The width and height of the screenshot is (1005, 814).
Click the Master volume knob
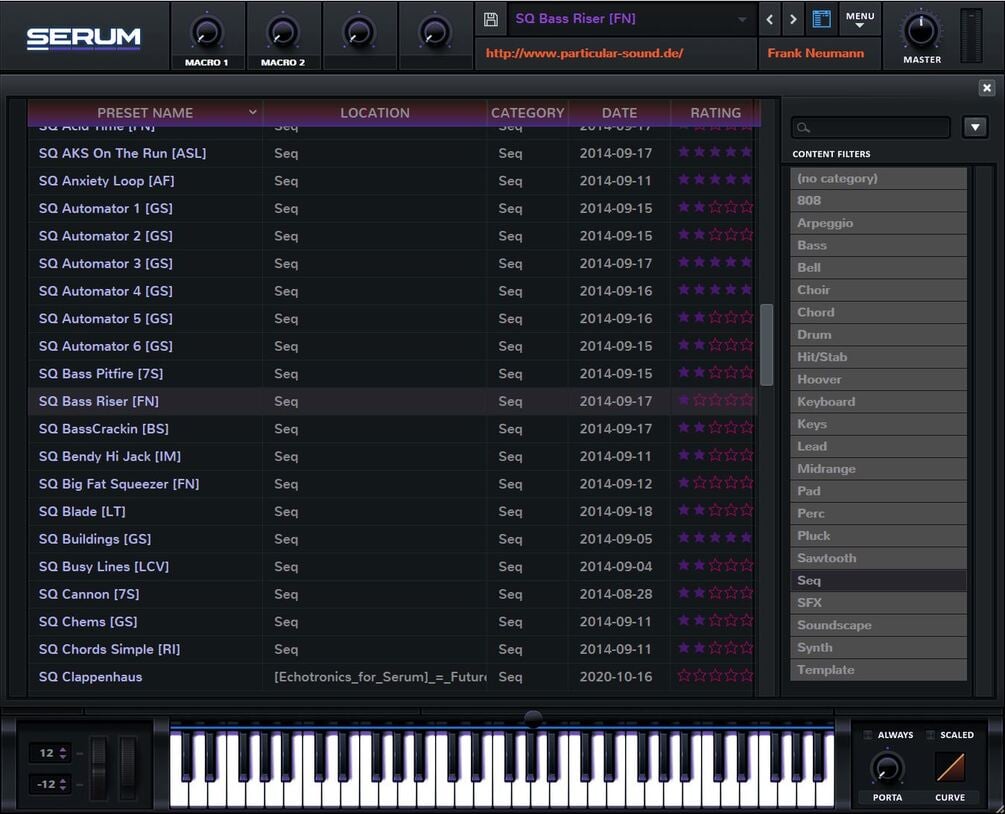(921, 30)
